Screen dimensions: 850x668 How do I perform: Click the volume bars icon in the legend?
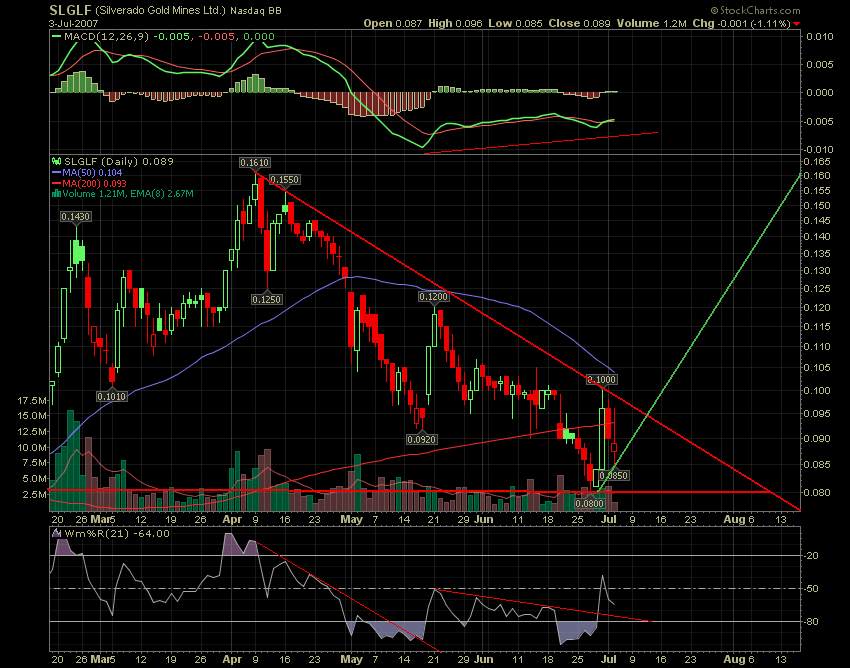pos(56,194)
